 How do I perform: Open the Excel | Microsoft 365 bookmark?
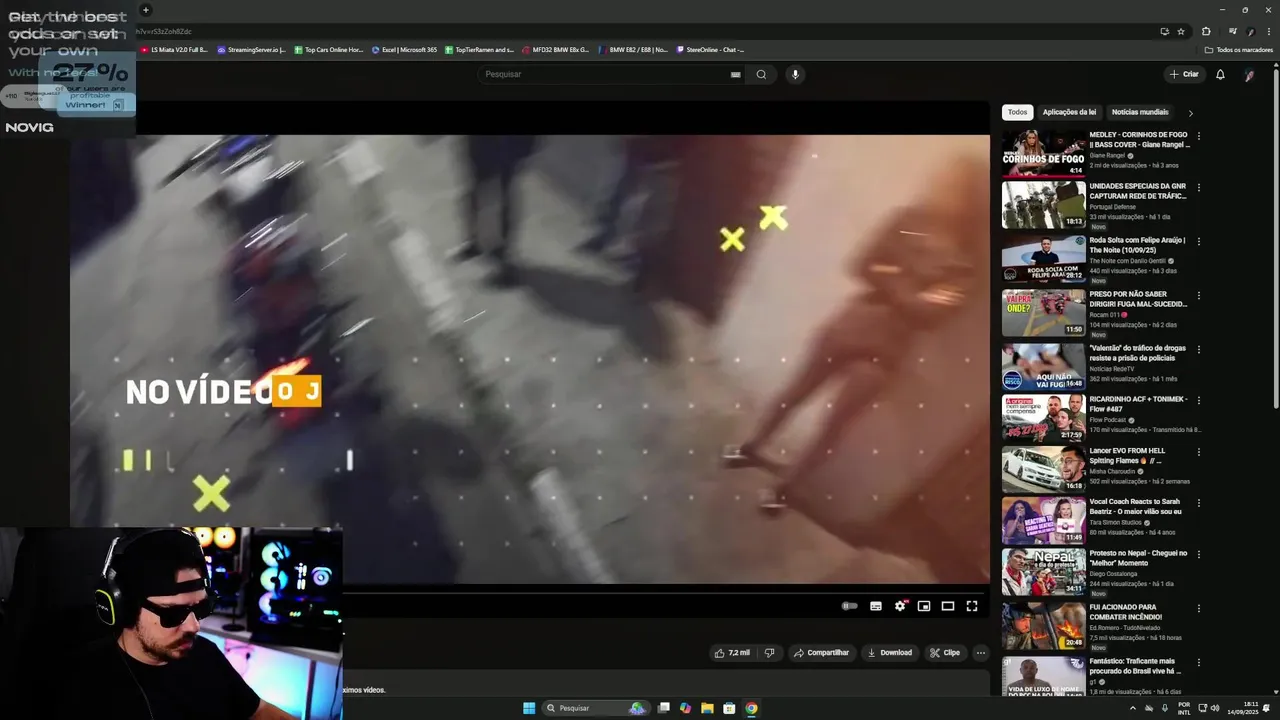[x=405, y=49]
